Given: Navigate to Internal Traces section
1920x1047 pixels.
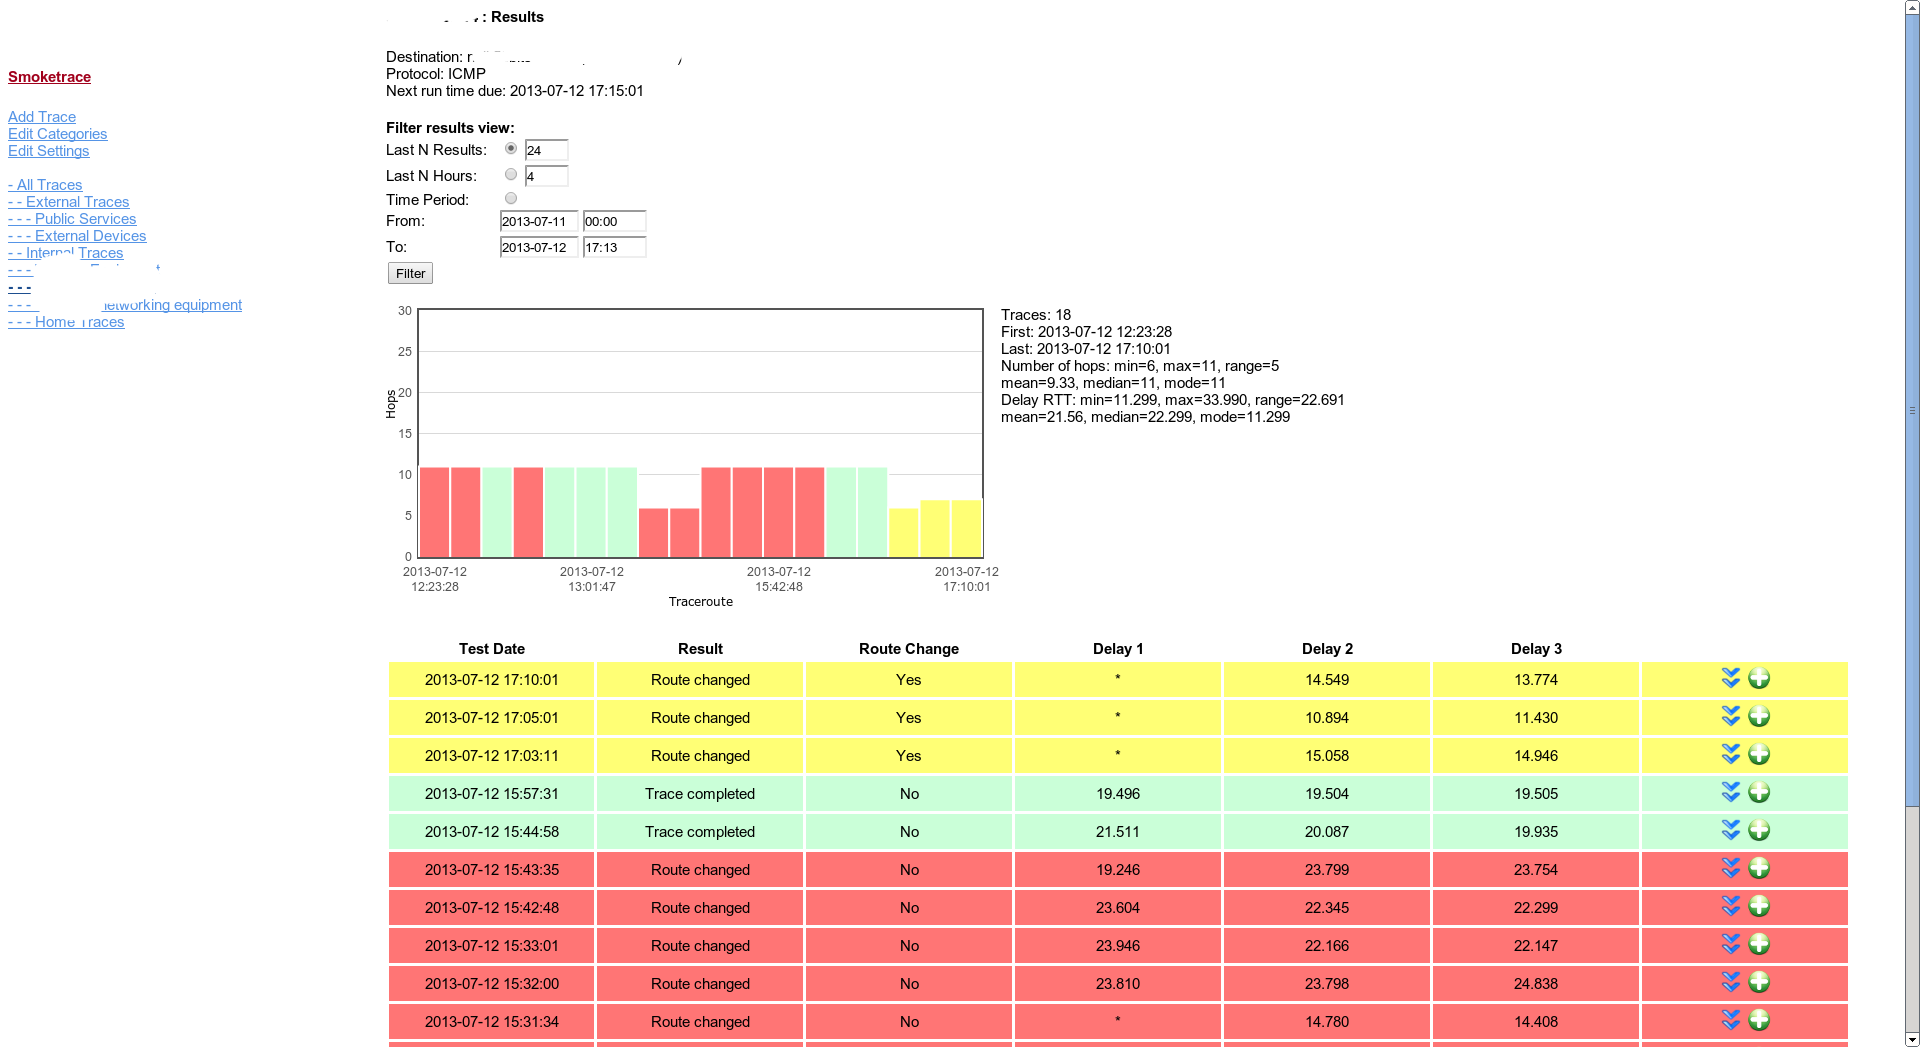Looking at the screenshot, I should (x=65, y=253).
